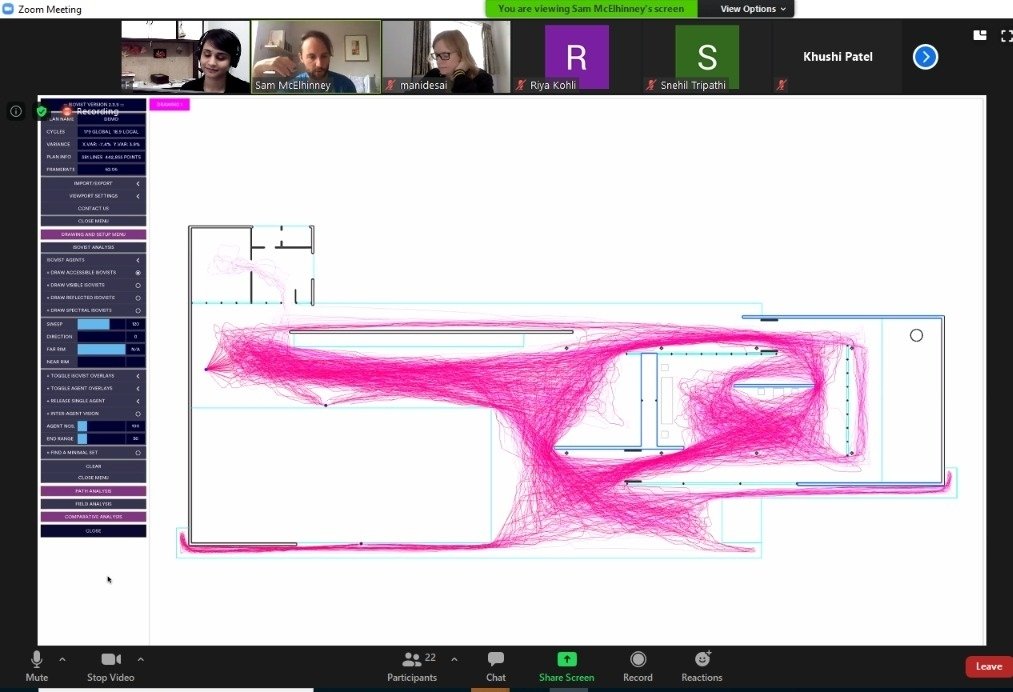This screenshot has width=1013, height=692.
Task: Leave the meeting
Action: point(988,666)
